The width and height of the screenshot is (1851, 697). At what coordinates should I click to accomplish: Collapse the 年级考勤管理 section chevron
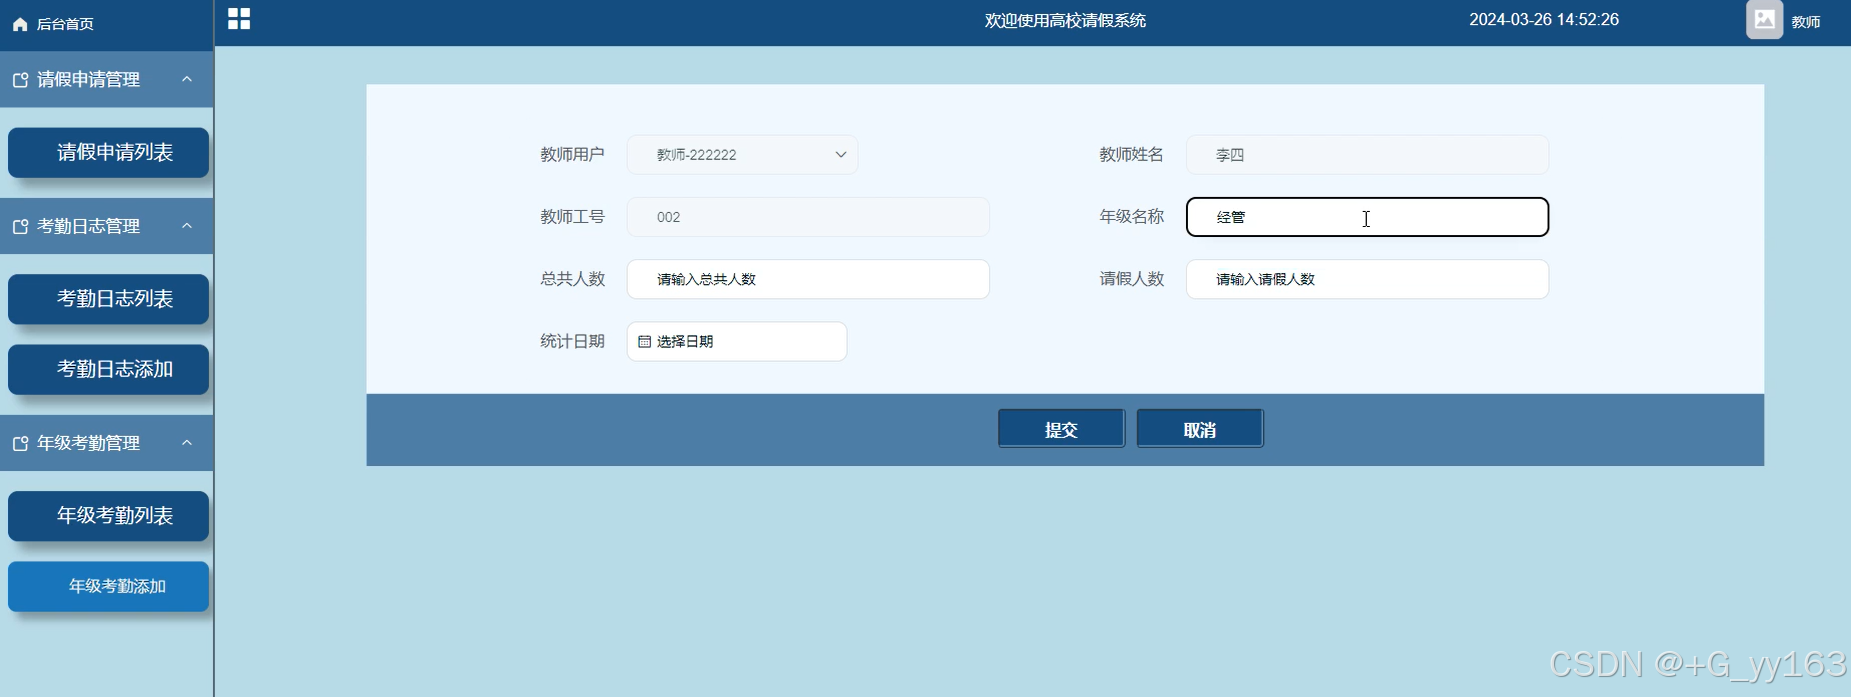(x=187, y=442)
